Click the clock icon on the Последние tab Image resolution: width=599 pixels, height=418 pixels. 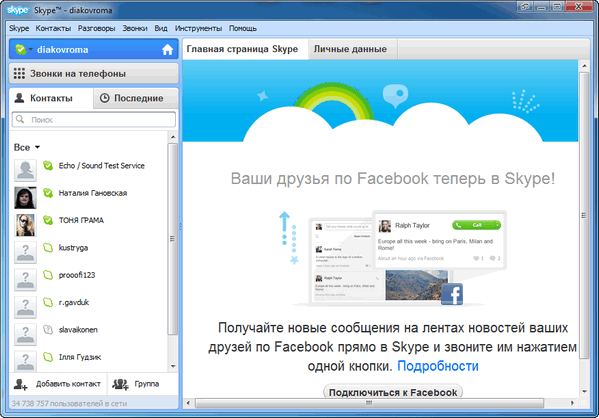(105, 98)
